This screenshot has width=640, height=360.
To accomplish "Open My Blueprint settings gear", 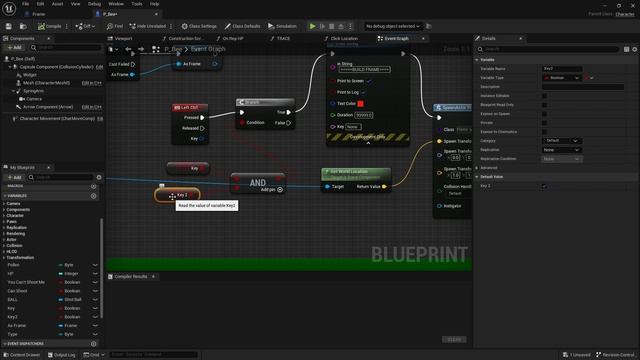I will 99,177.
